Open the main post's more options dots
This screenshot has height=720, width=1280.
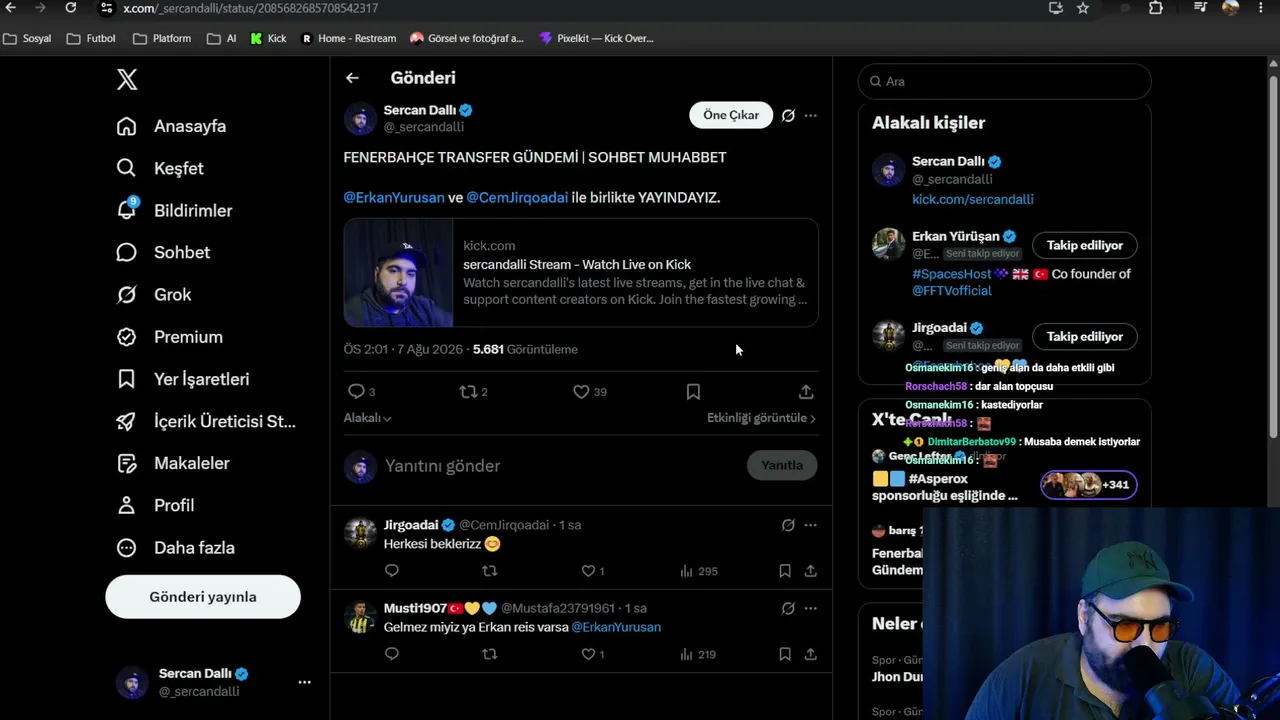click(810, 115)
